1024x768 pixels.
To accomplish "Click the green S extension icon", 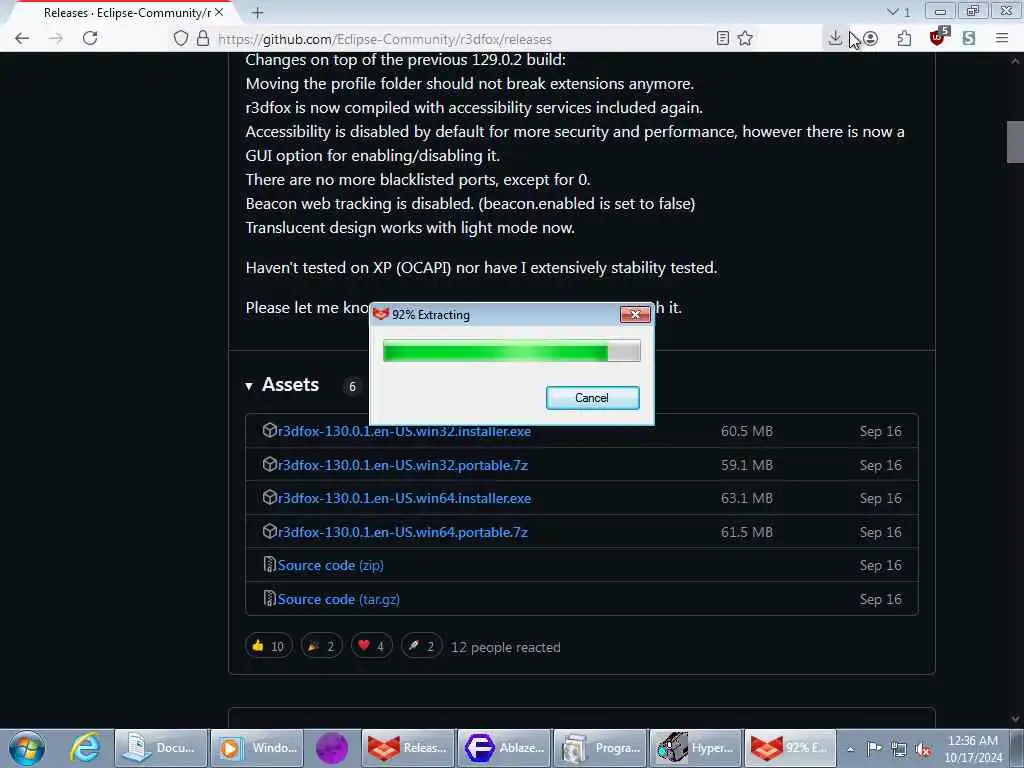I will tap(969, 39).
